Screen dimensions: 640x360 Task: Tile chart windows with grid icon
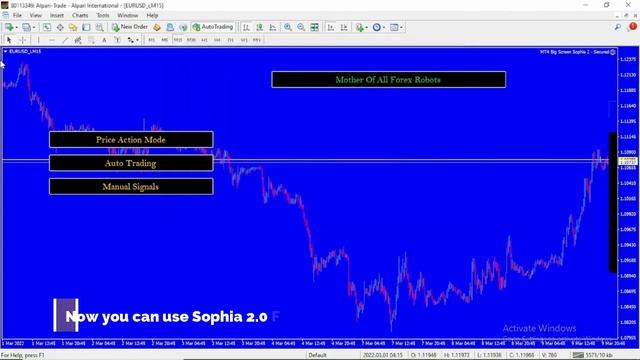tap(314, 27)
